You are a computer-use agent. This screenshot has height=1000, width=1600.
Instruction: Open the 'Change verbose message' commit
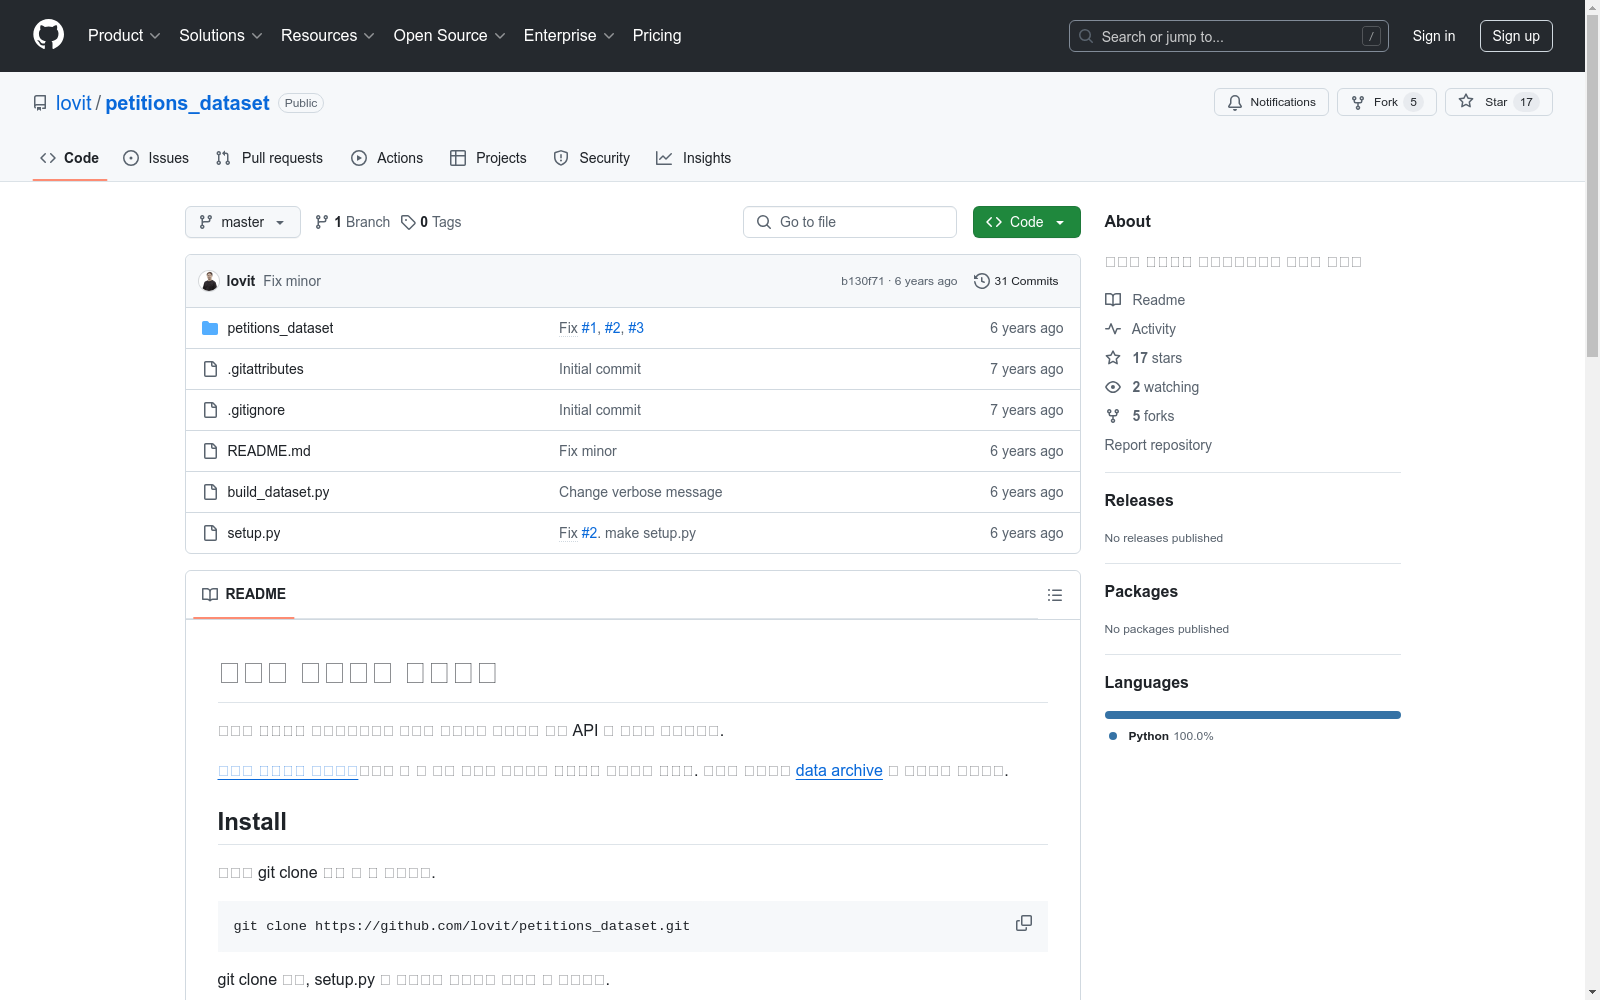point(640,492)
